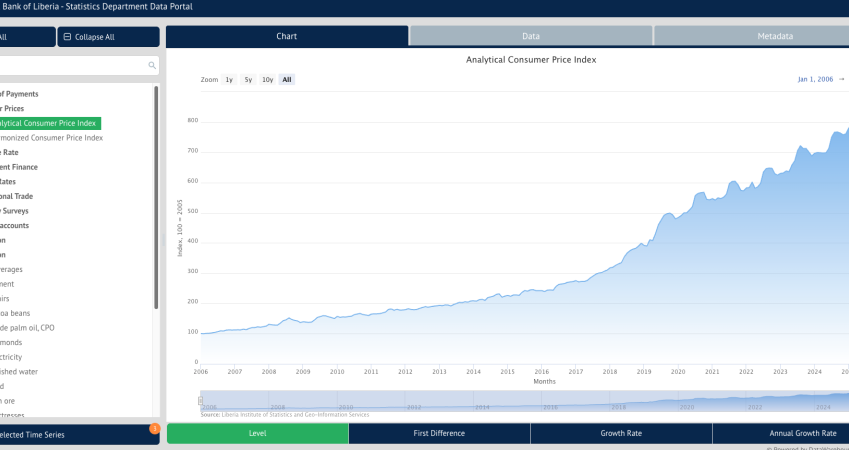
Task: Select the Cocoa beans series
Action: tap(15, 314)
